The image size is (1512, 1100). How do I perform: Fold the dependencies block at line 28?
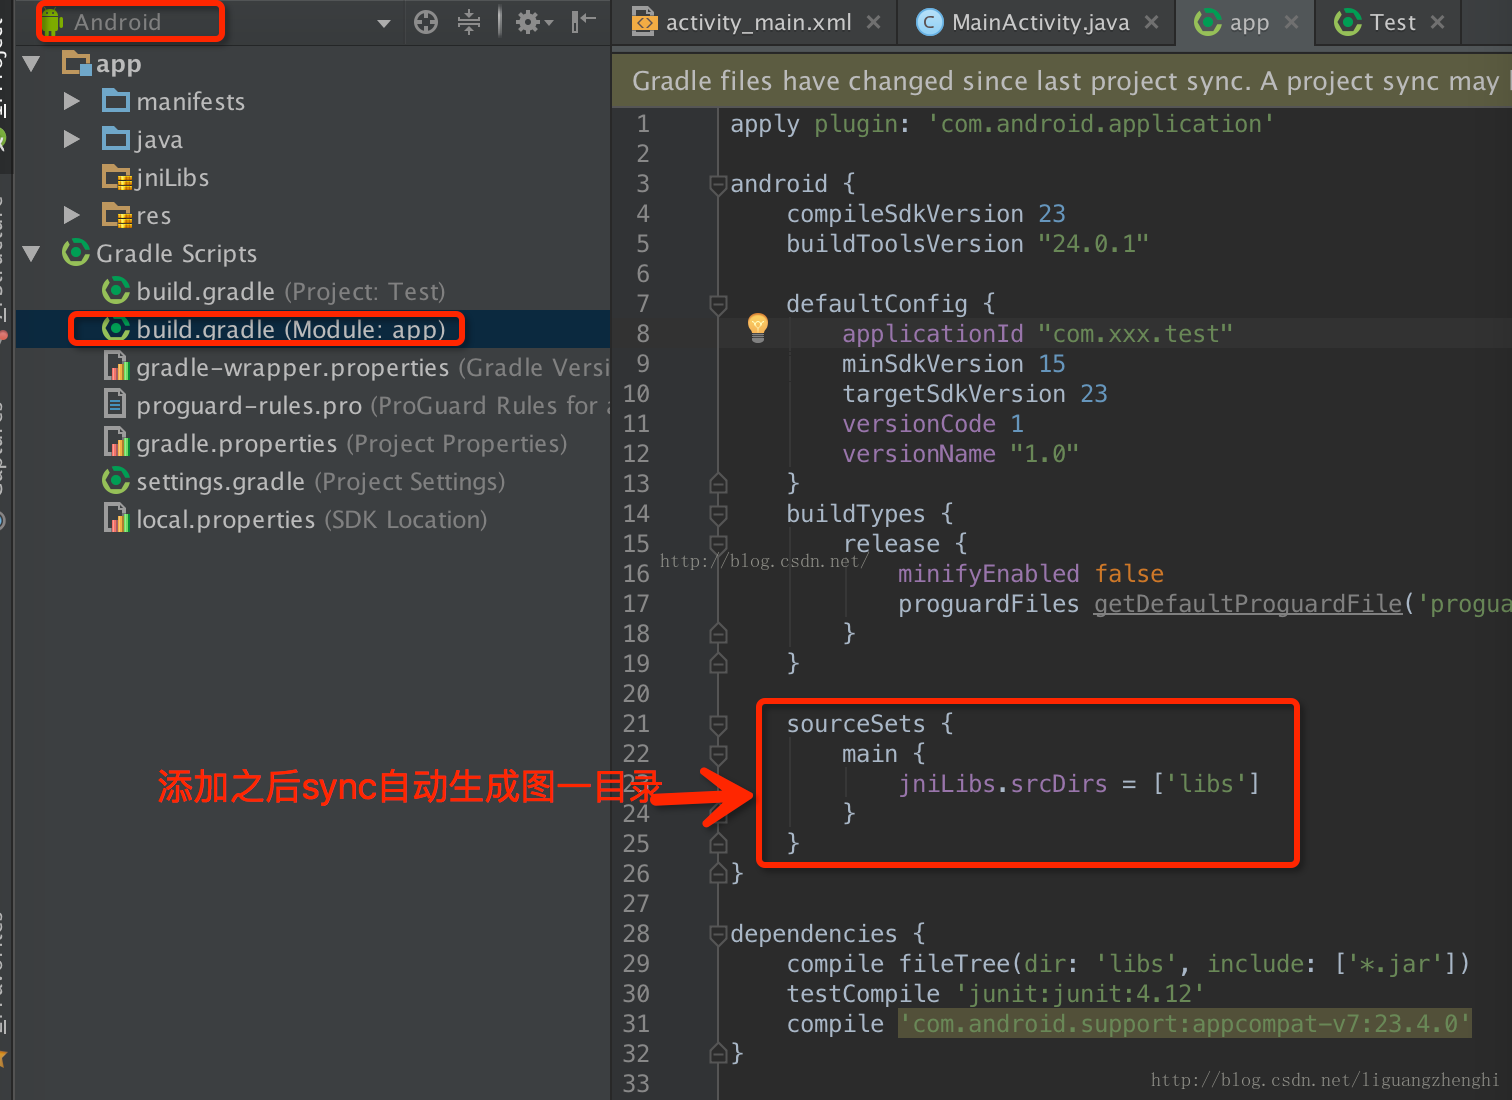718,934
